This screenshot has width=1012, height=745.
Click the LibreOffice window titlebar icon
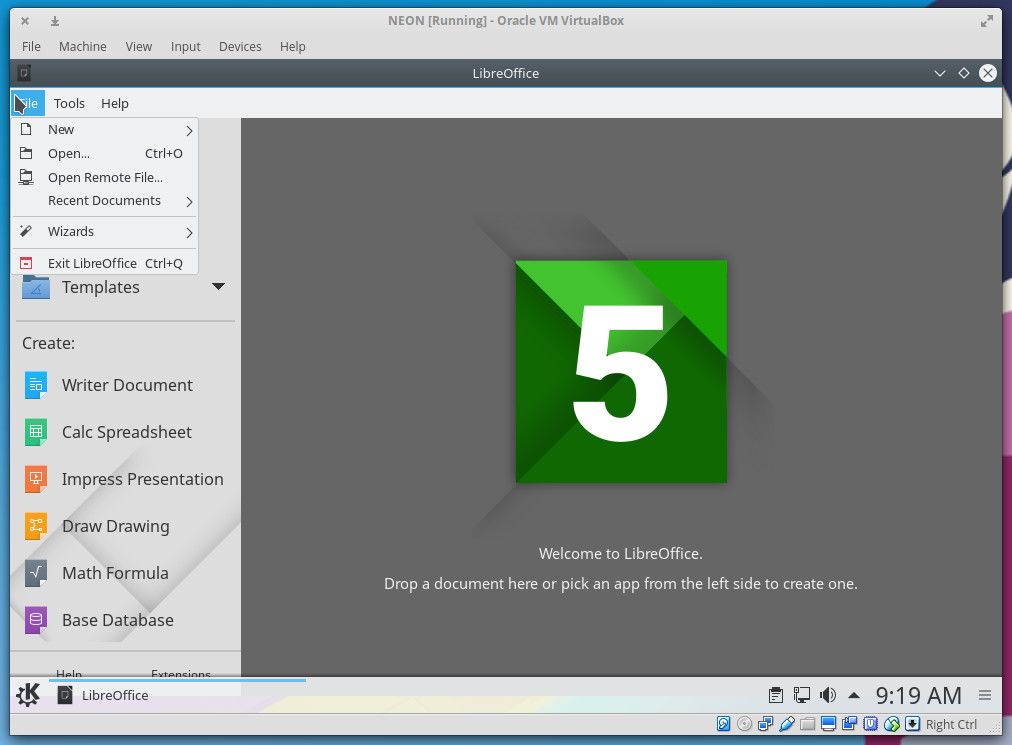coord(24,73)
